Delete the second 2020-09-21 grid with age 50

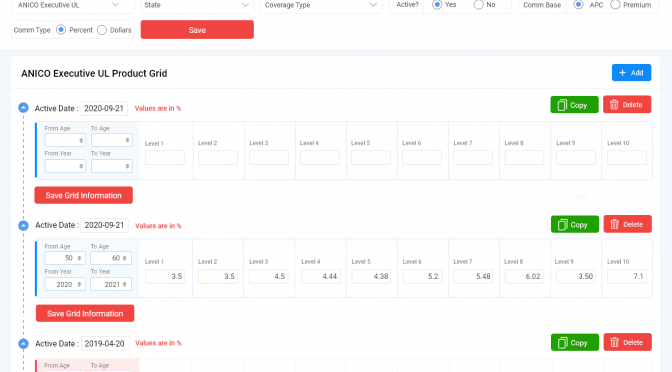click(x=627, y=224)
